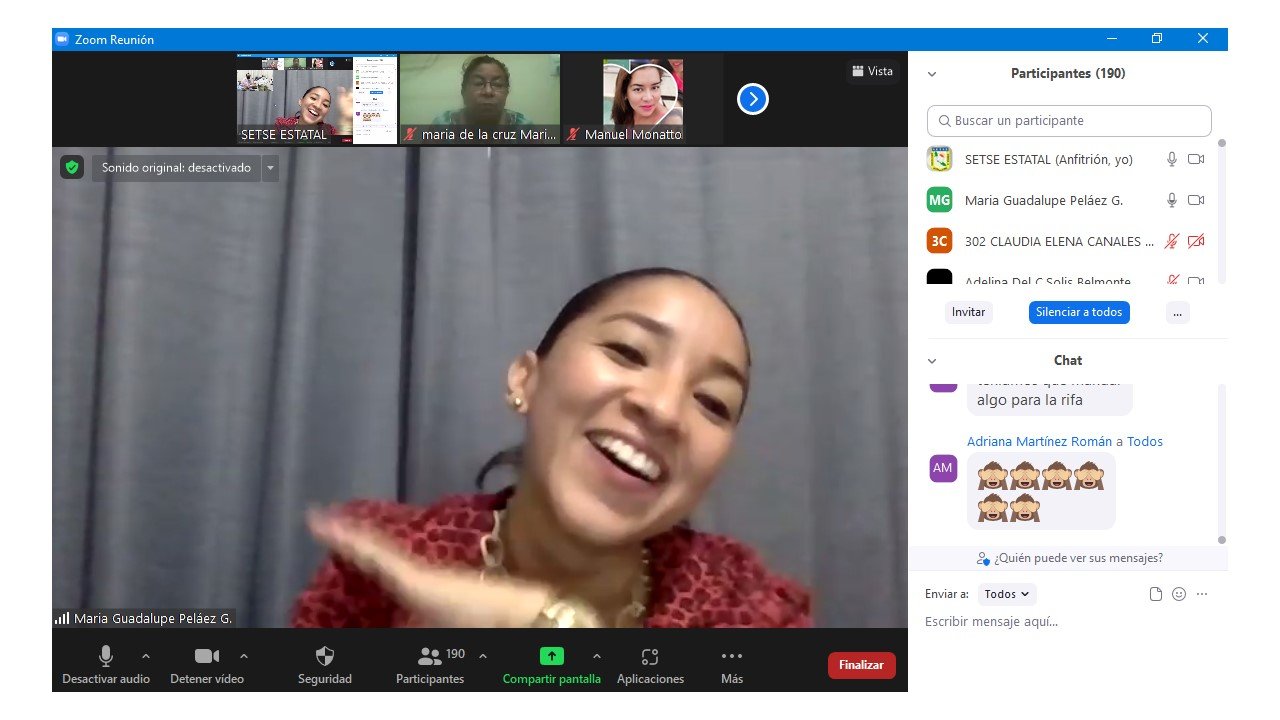
Task: Click the monkey emoji chat message
Action: tap(1041, 491)
